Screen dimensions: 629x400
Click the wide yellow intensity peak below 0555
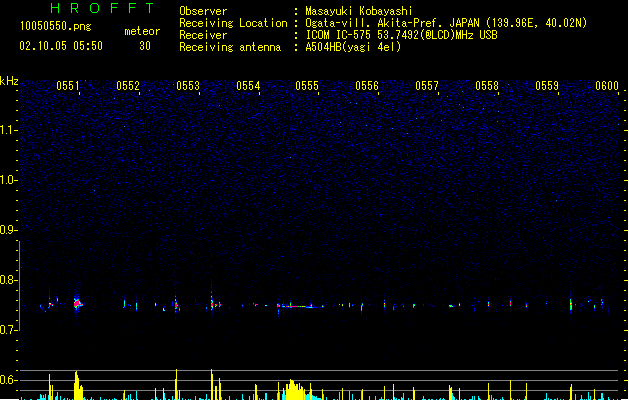click(295, 390)
